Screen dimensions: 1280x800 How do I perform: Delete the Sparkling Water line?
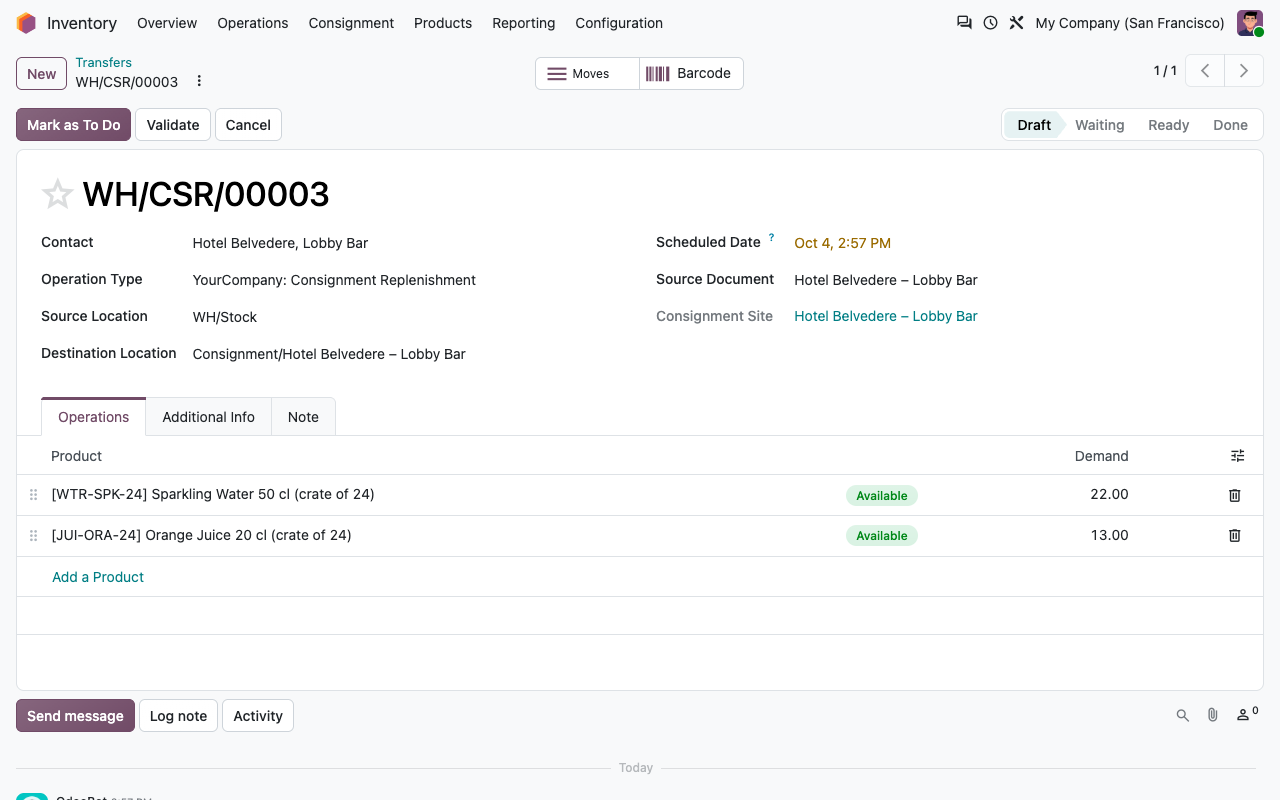tap(1235, 495)
